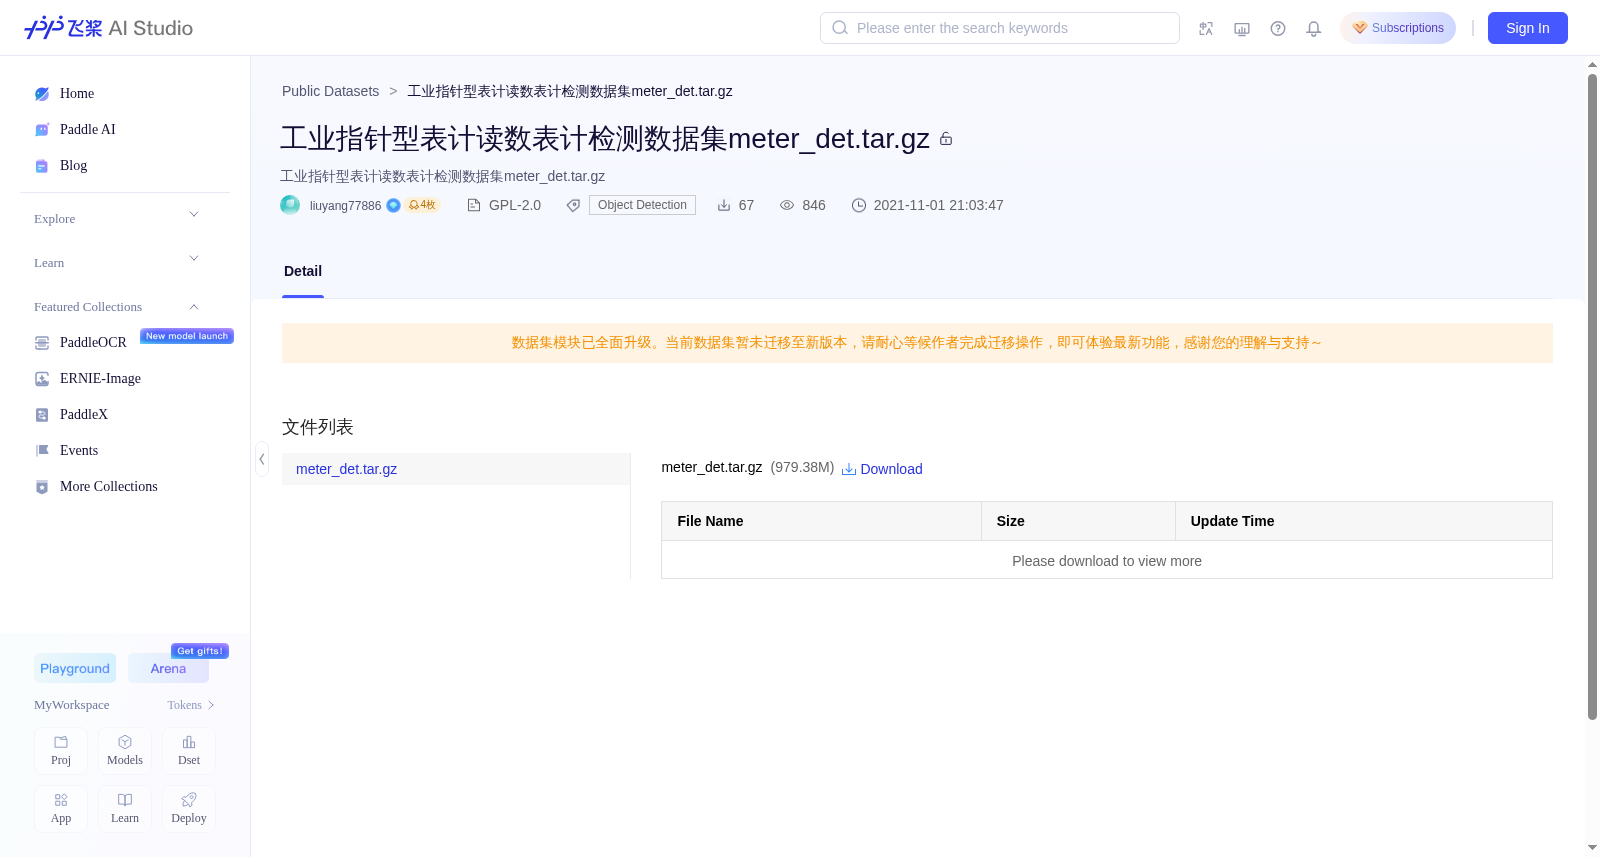Click the PaddleX sidebar icon

42,415
